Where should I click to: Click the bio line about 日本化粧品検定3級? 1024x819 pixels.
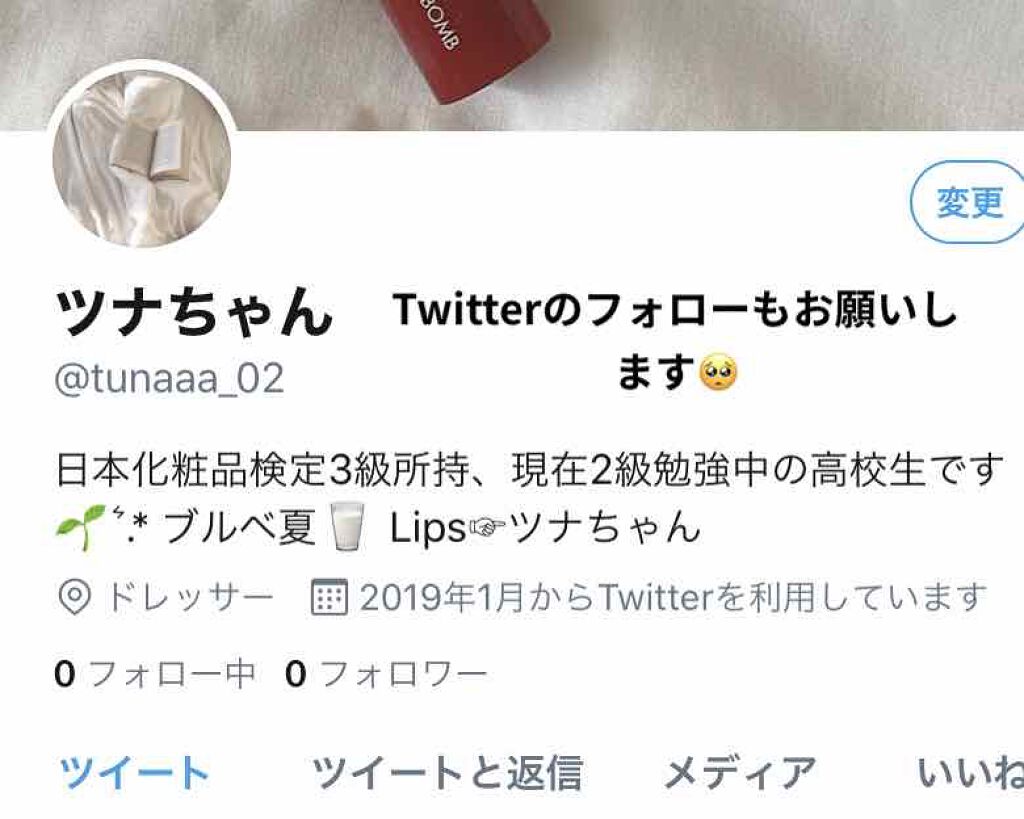click(x=530, y=470)
